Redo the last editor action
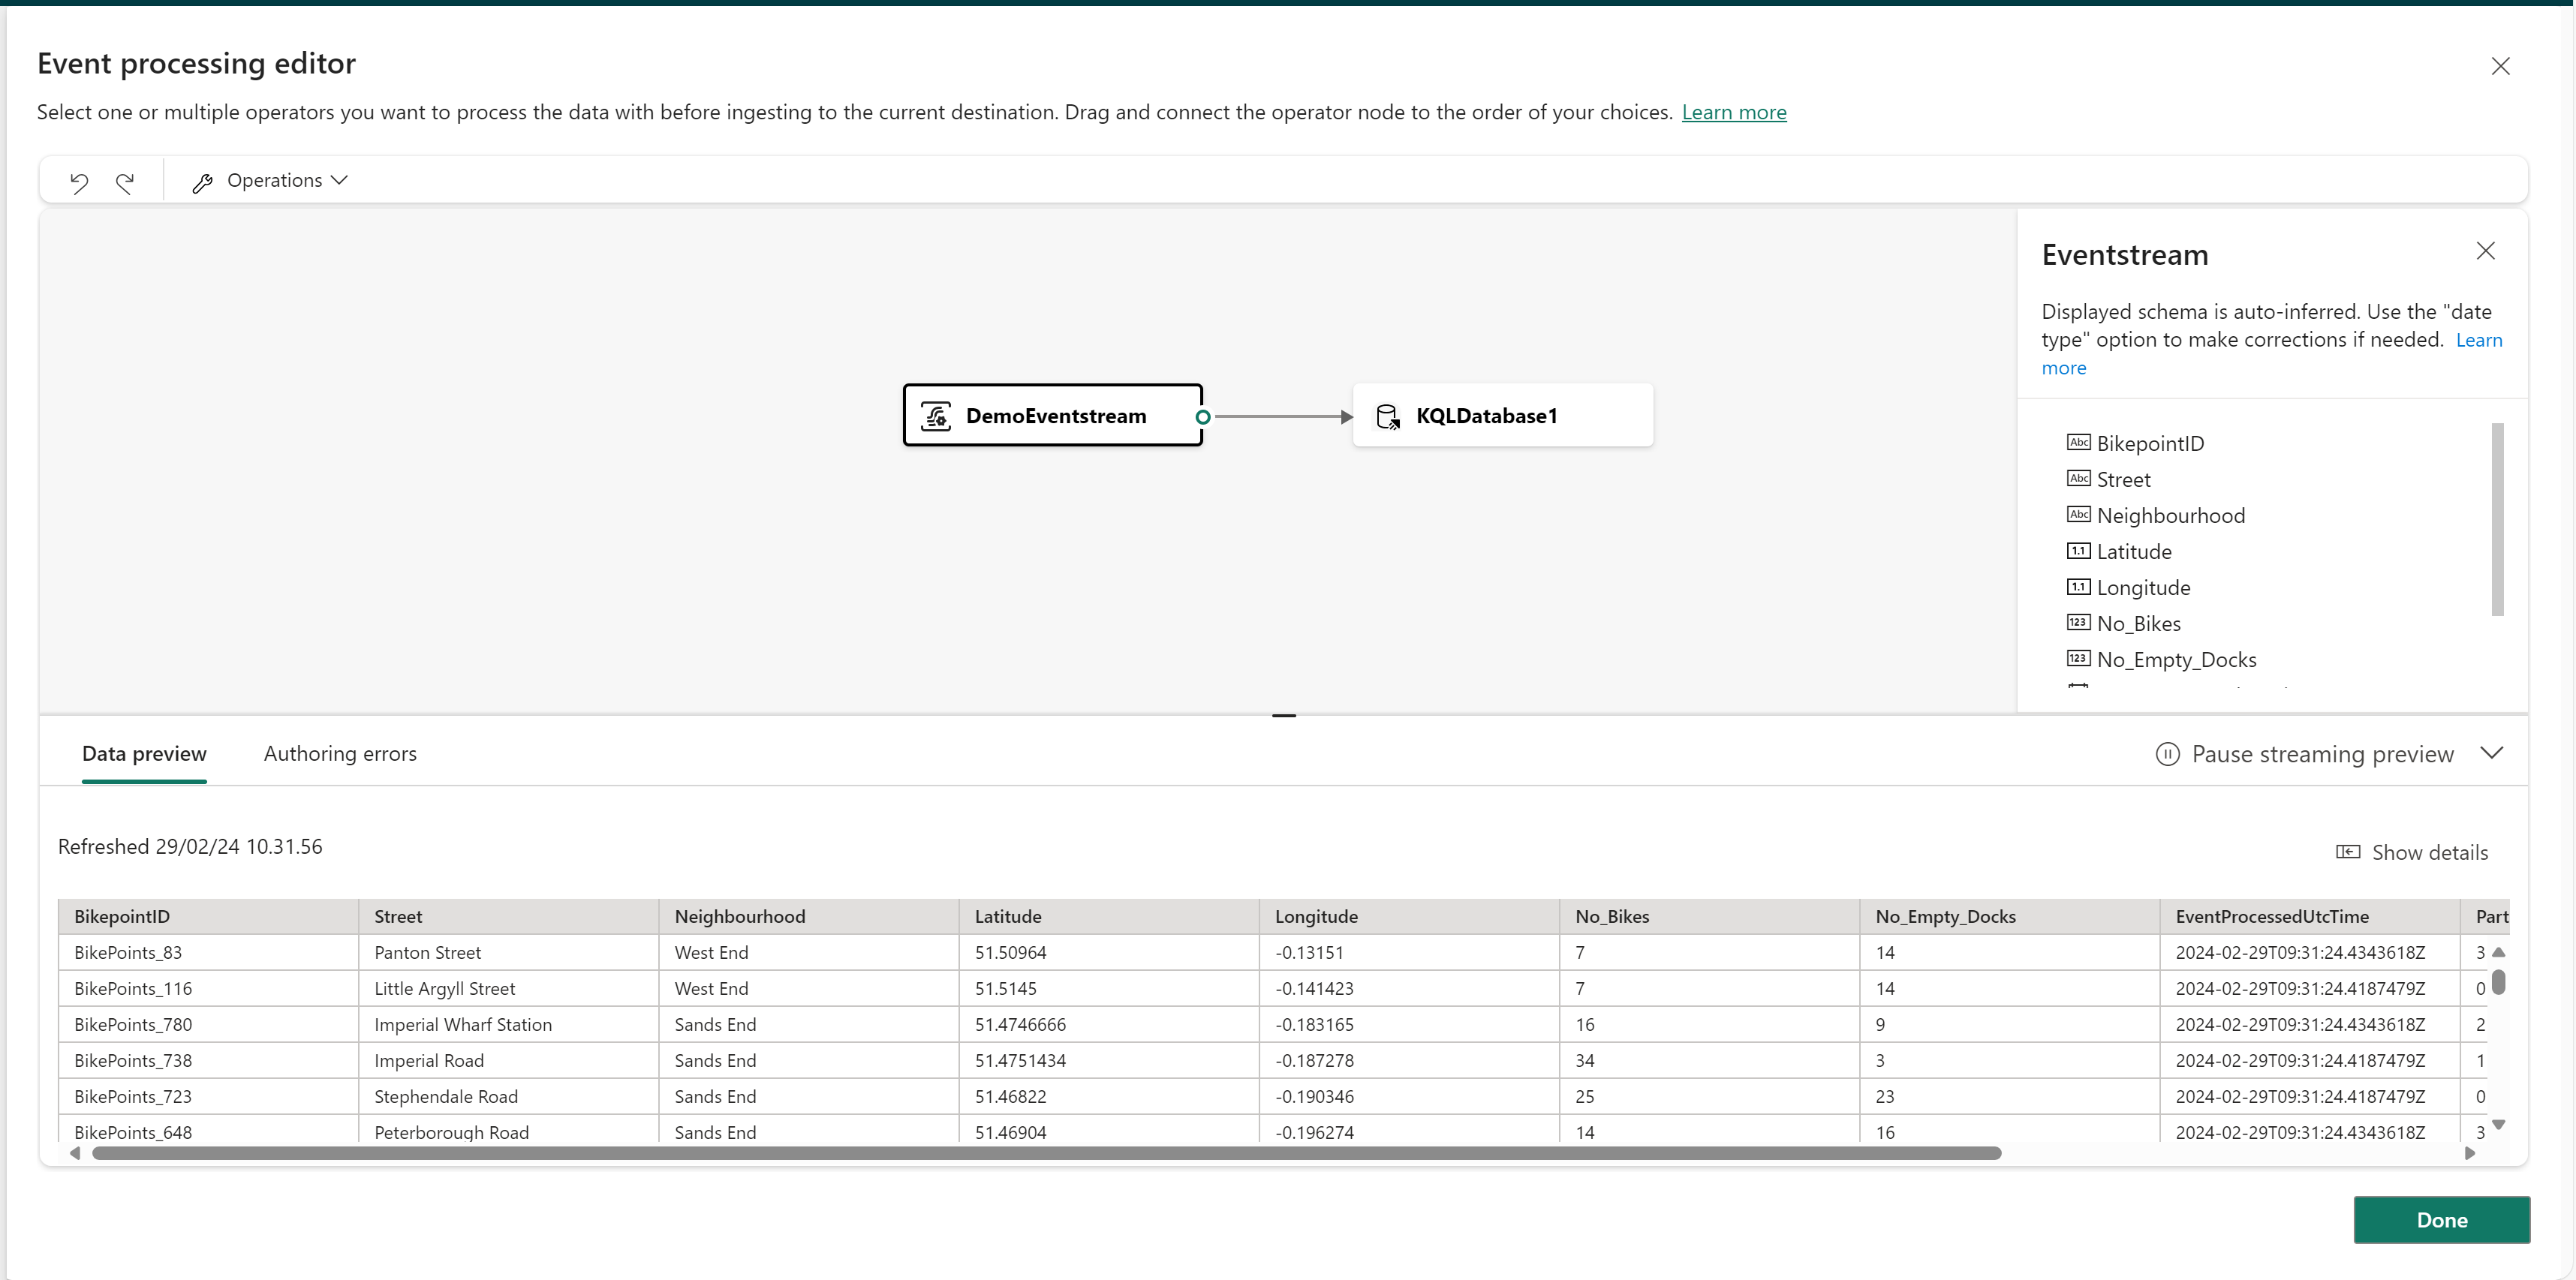 coord(125,182)
